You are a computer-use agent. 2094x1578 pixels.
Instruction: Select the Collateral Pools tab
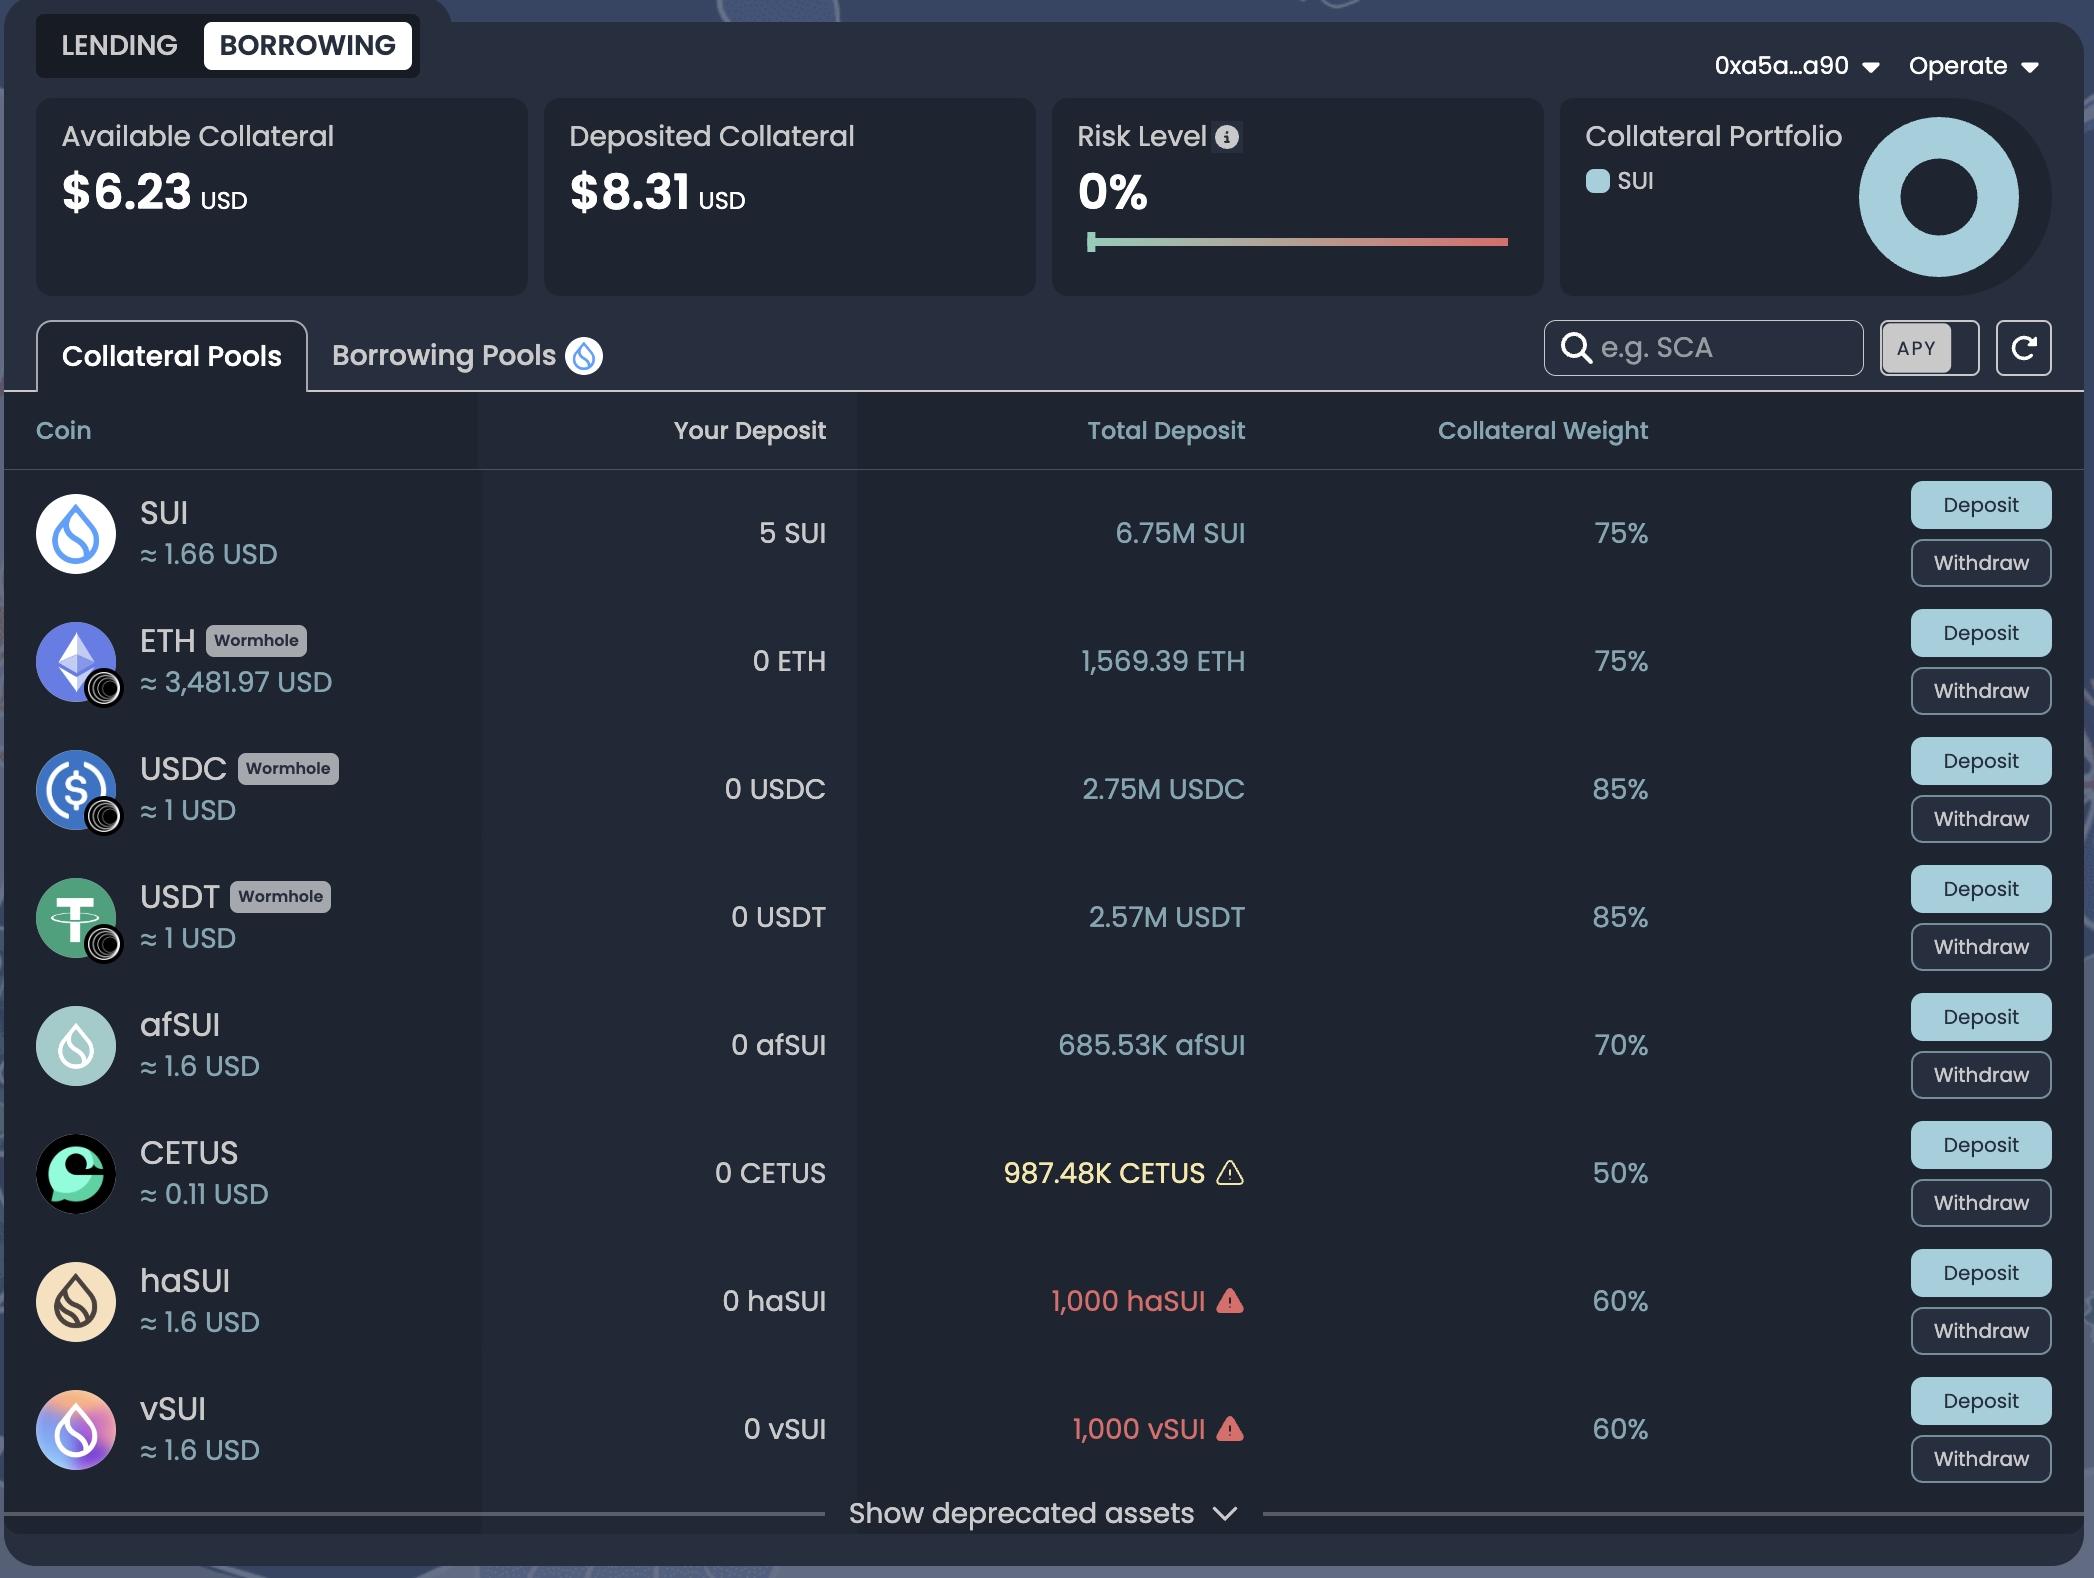(x=172, y=356)
